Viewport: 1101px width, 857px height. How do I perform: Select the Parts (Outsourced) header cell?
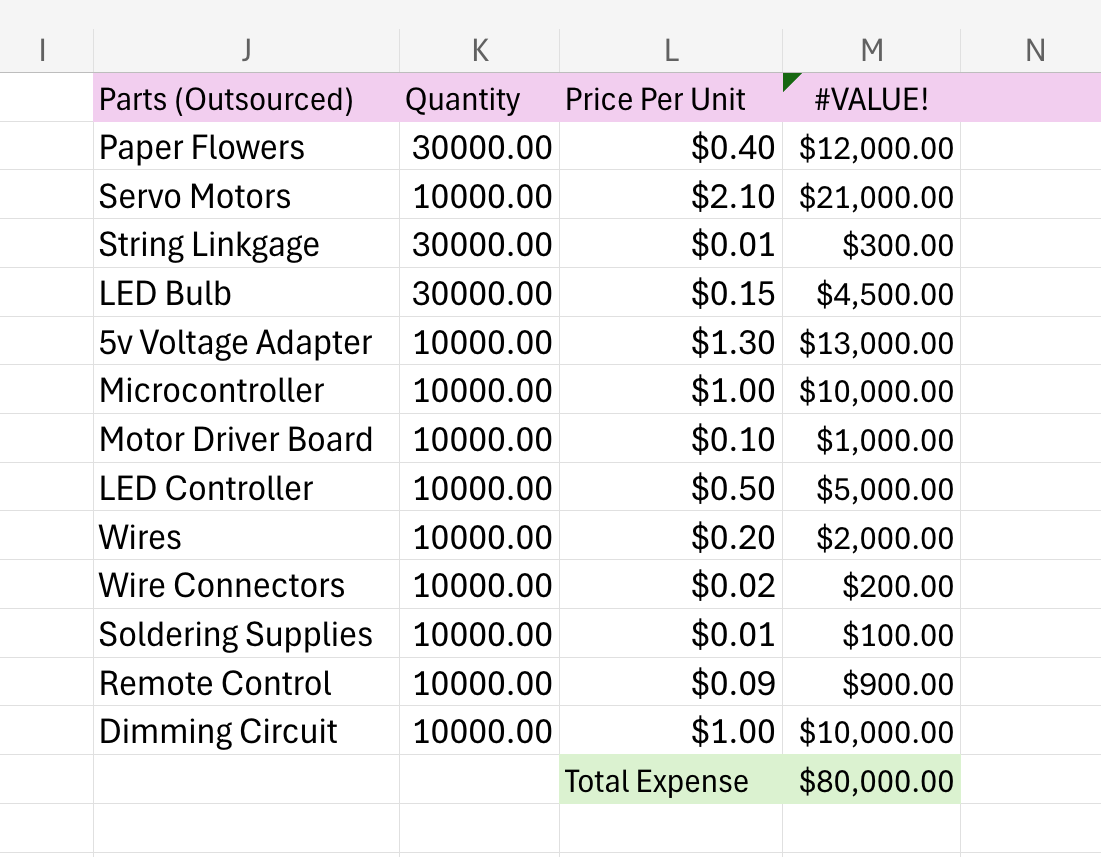pos(226,99)
